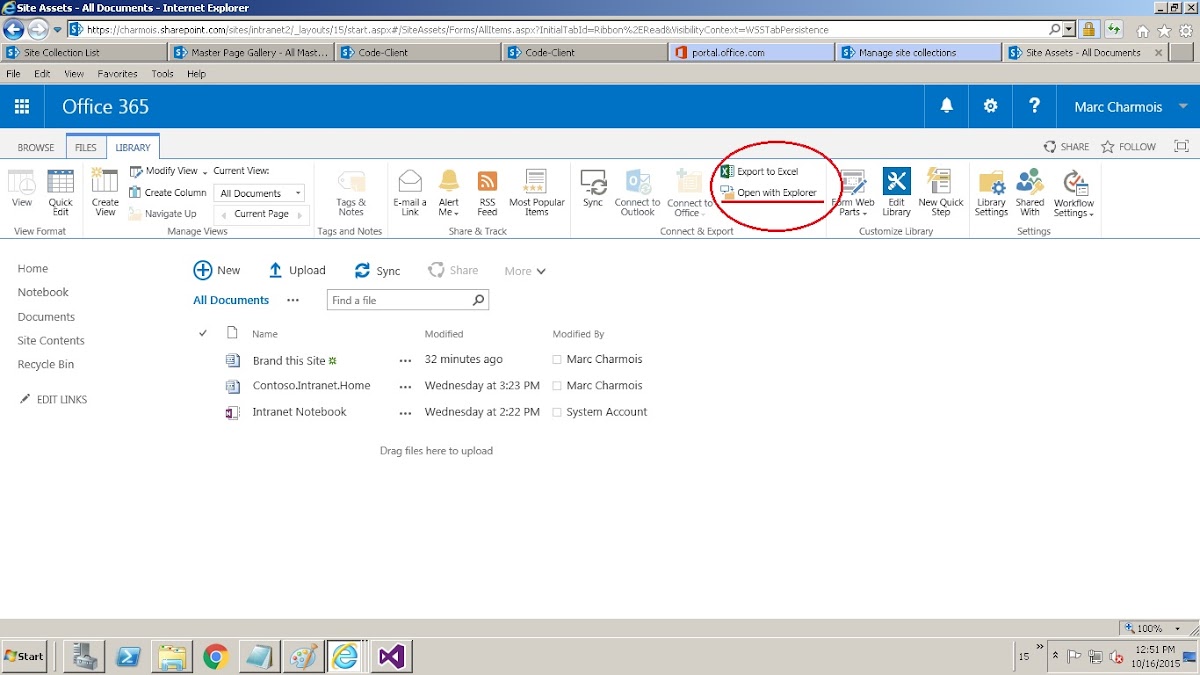Open the Settings gear in Office 365 bar
This screenshot has height=675, width=1200.
coord(990,106)
